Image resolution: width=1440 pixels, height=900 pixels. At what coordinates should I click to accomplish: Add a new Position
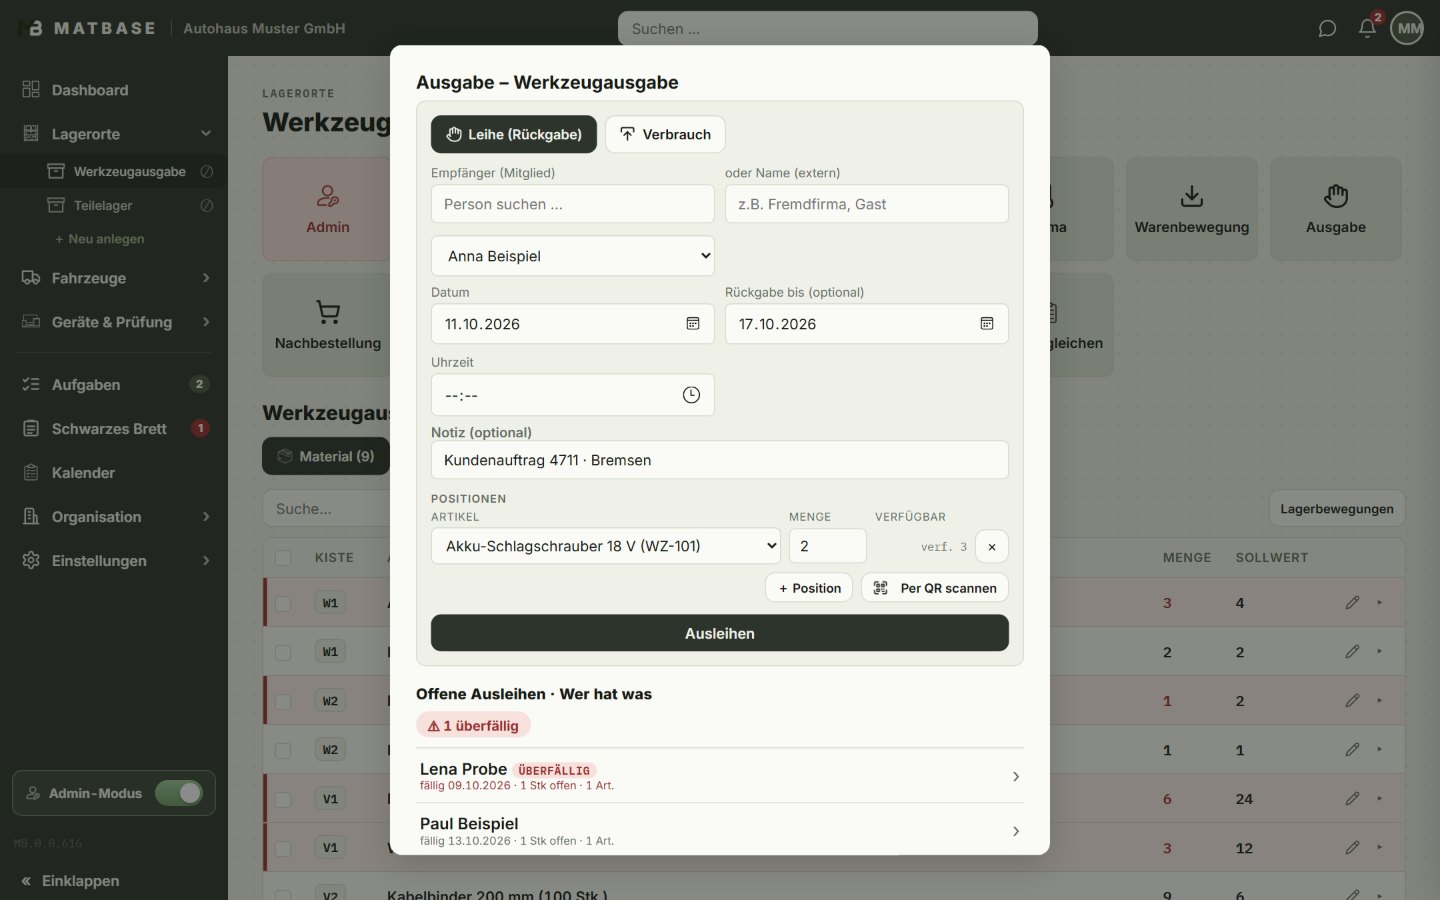tap(809, 588)
